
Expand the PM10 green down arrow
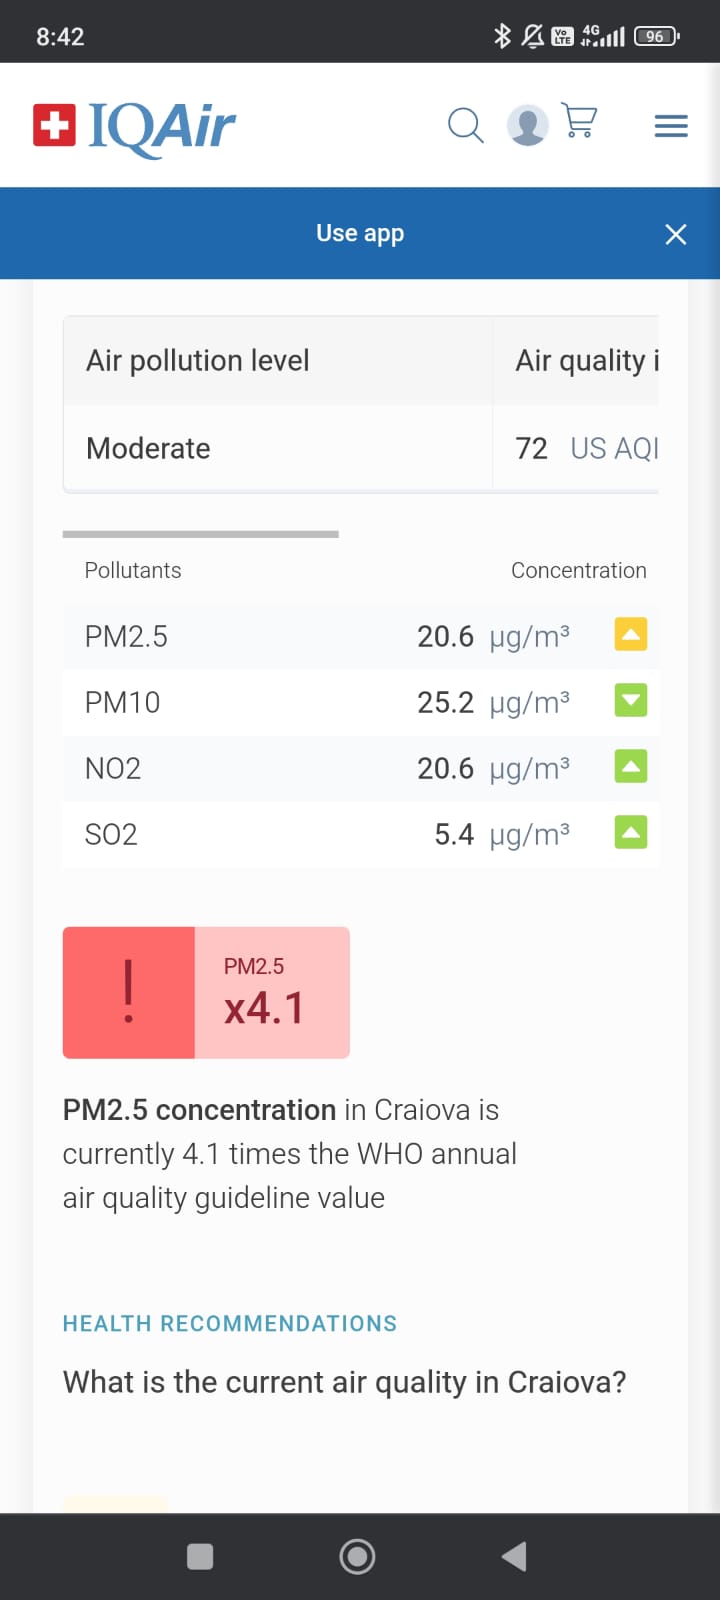[630, 701]
